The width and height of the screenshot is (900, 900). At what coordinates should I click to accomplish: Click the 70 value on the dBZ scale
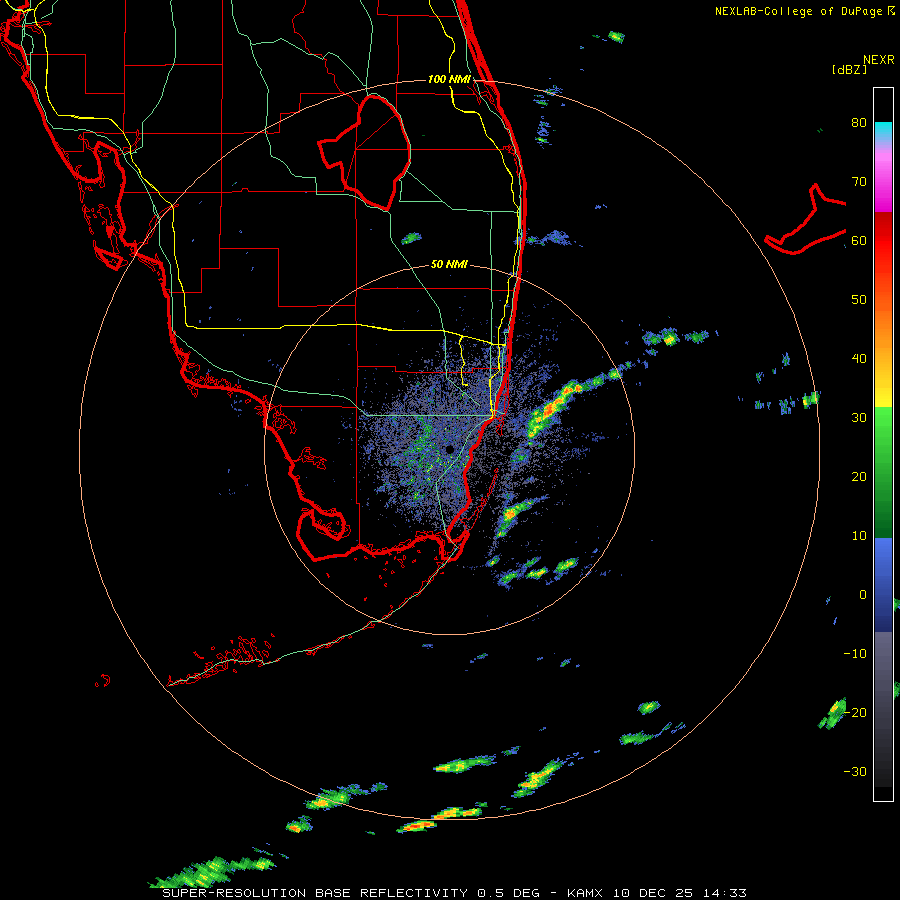pos(859,182)
